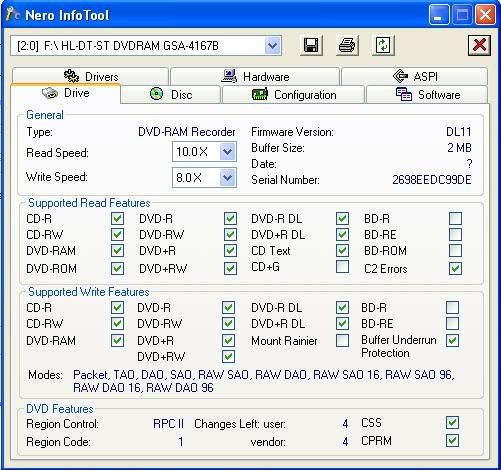
Task: Expand the Write Speed dropdown
Action: pyautogui.click(x=228, y=178)
